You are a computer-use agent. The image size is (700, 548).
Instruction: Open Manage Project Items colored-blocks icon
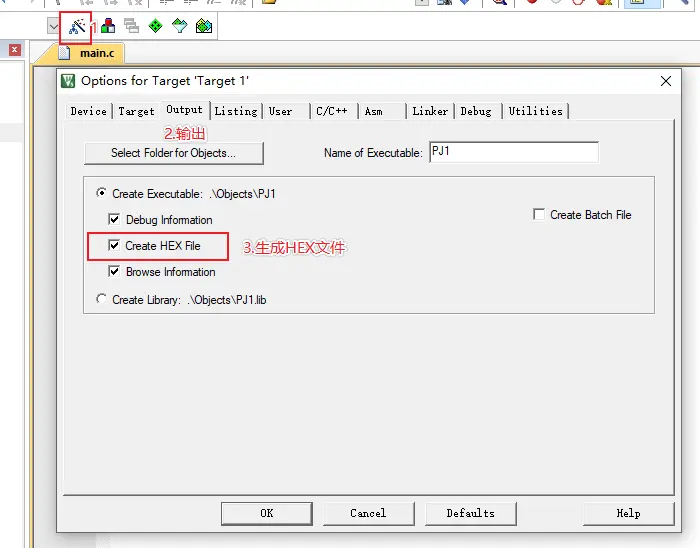click(x=108, y=26)
